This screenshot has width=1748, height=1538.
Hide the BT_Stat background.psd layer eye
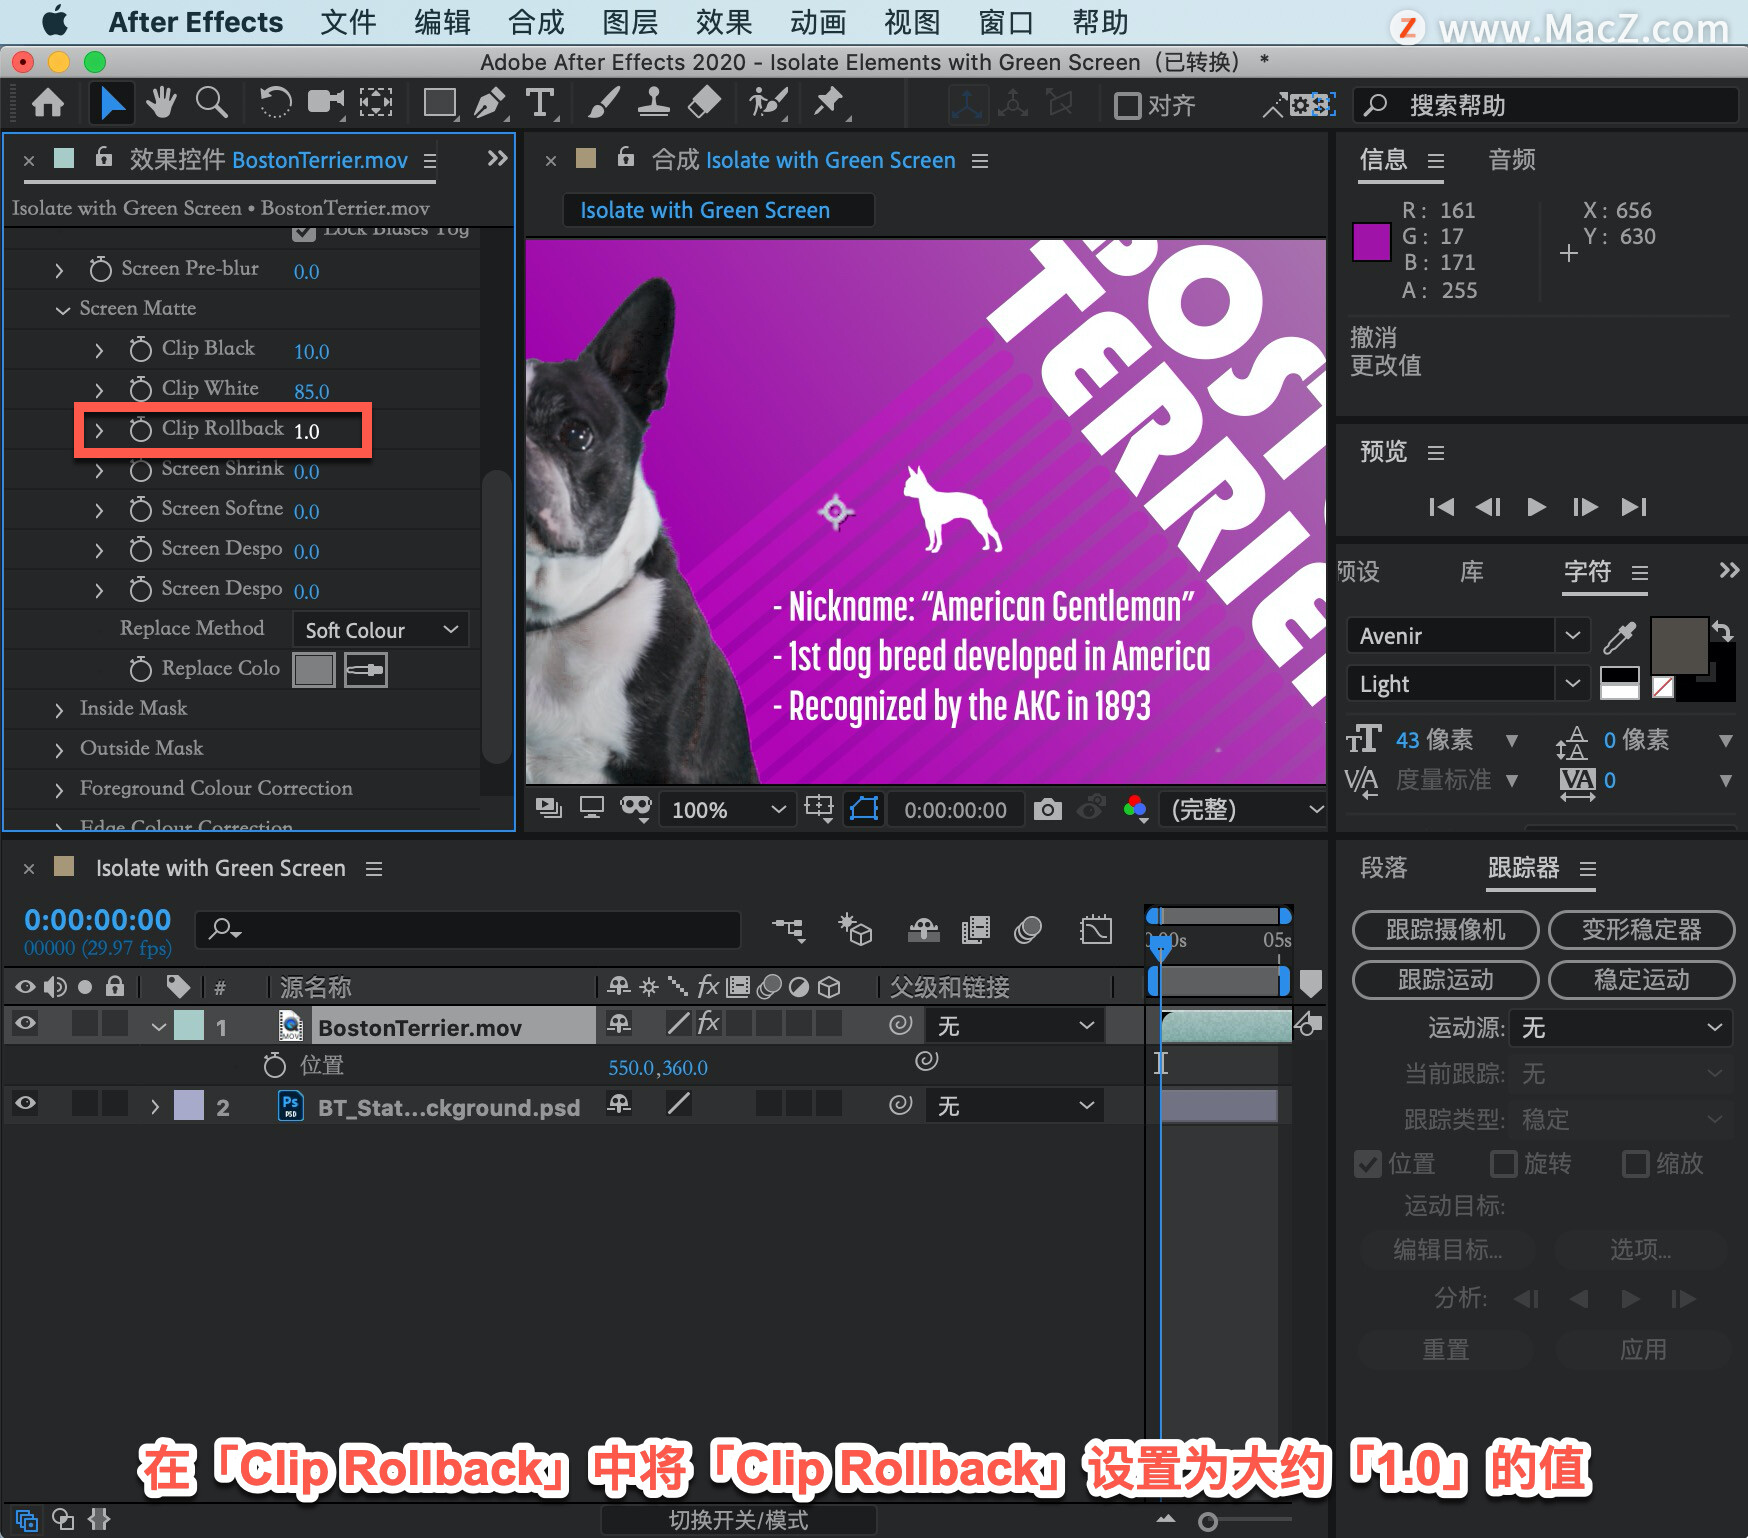pos(25,1104)
